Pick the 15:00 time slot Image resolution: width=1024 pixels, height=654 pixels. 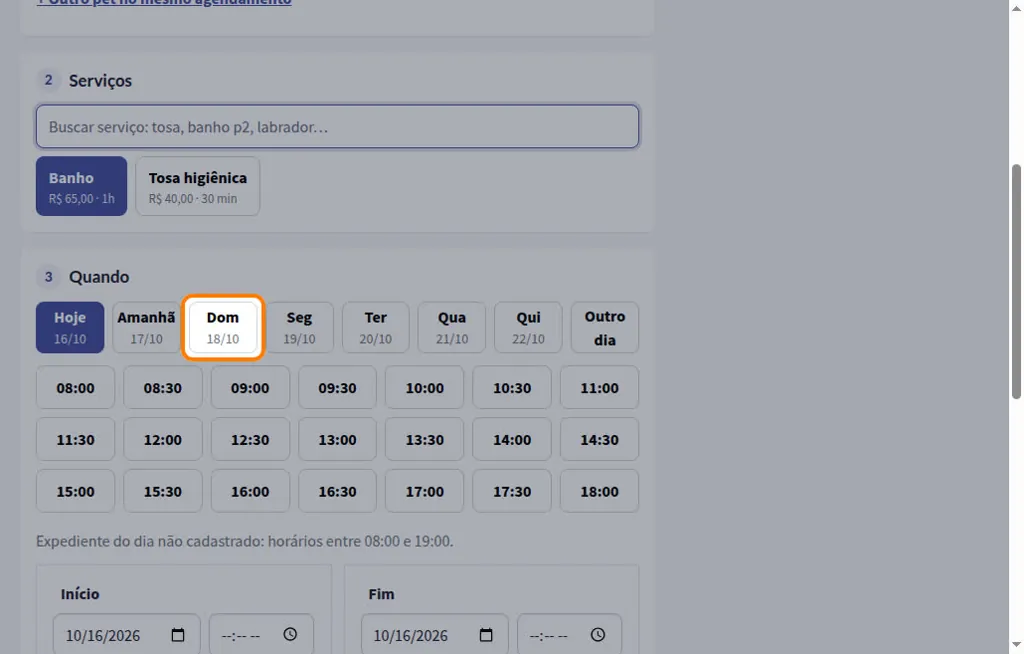pos(75,491)
